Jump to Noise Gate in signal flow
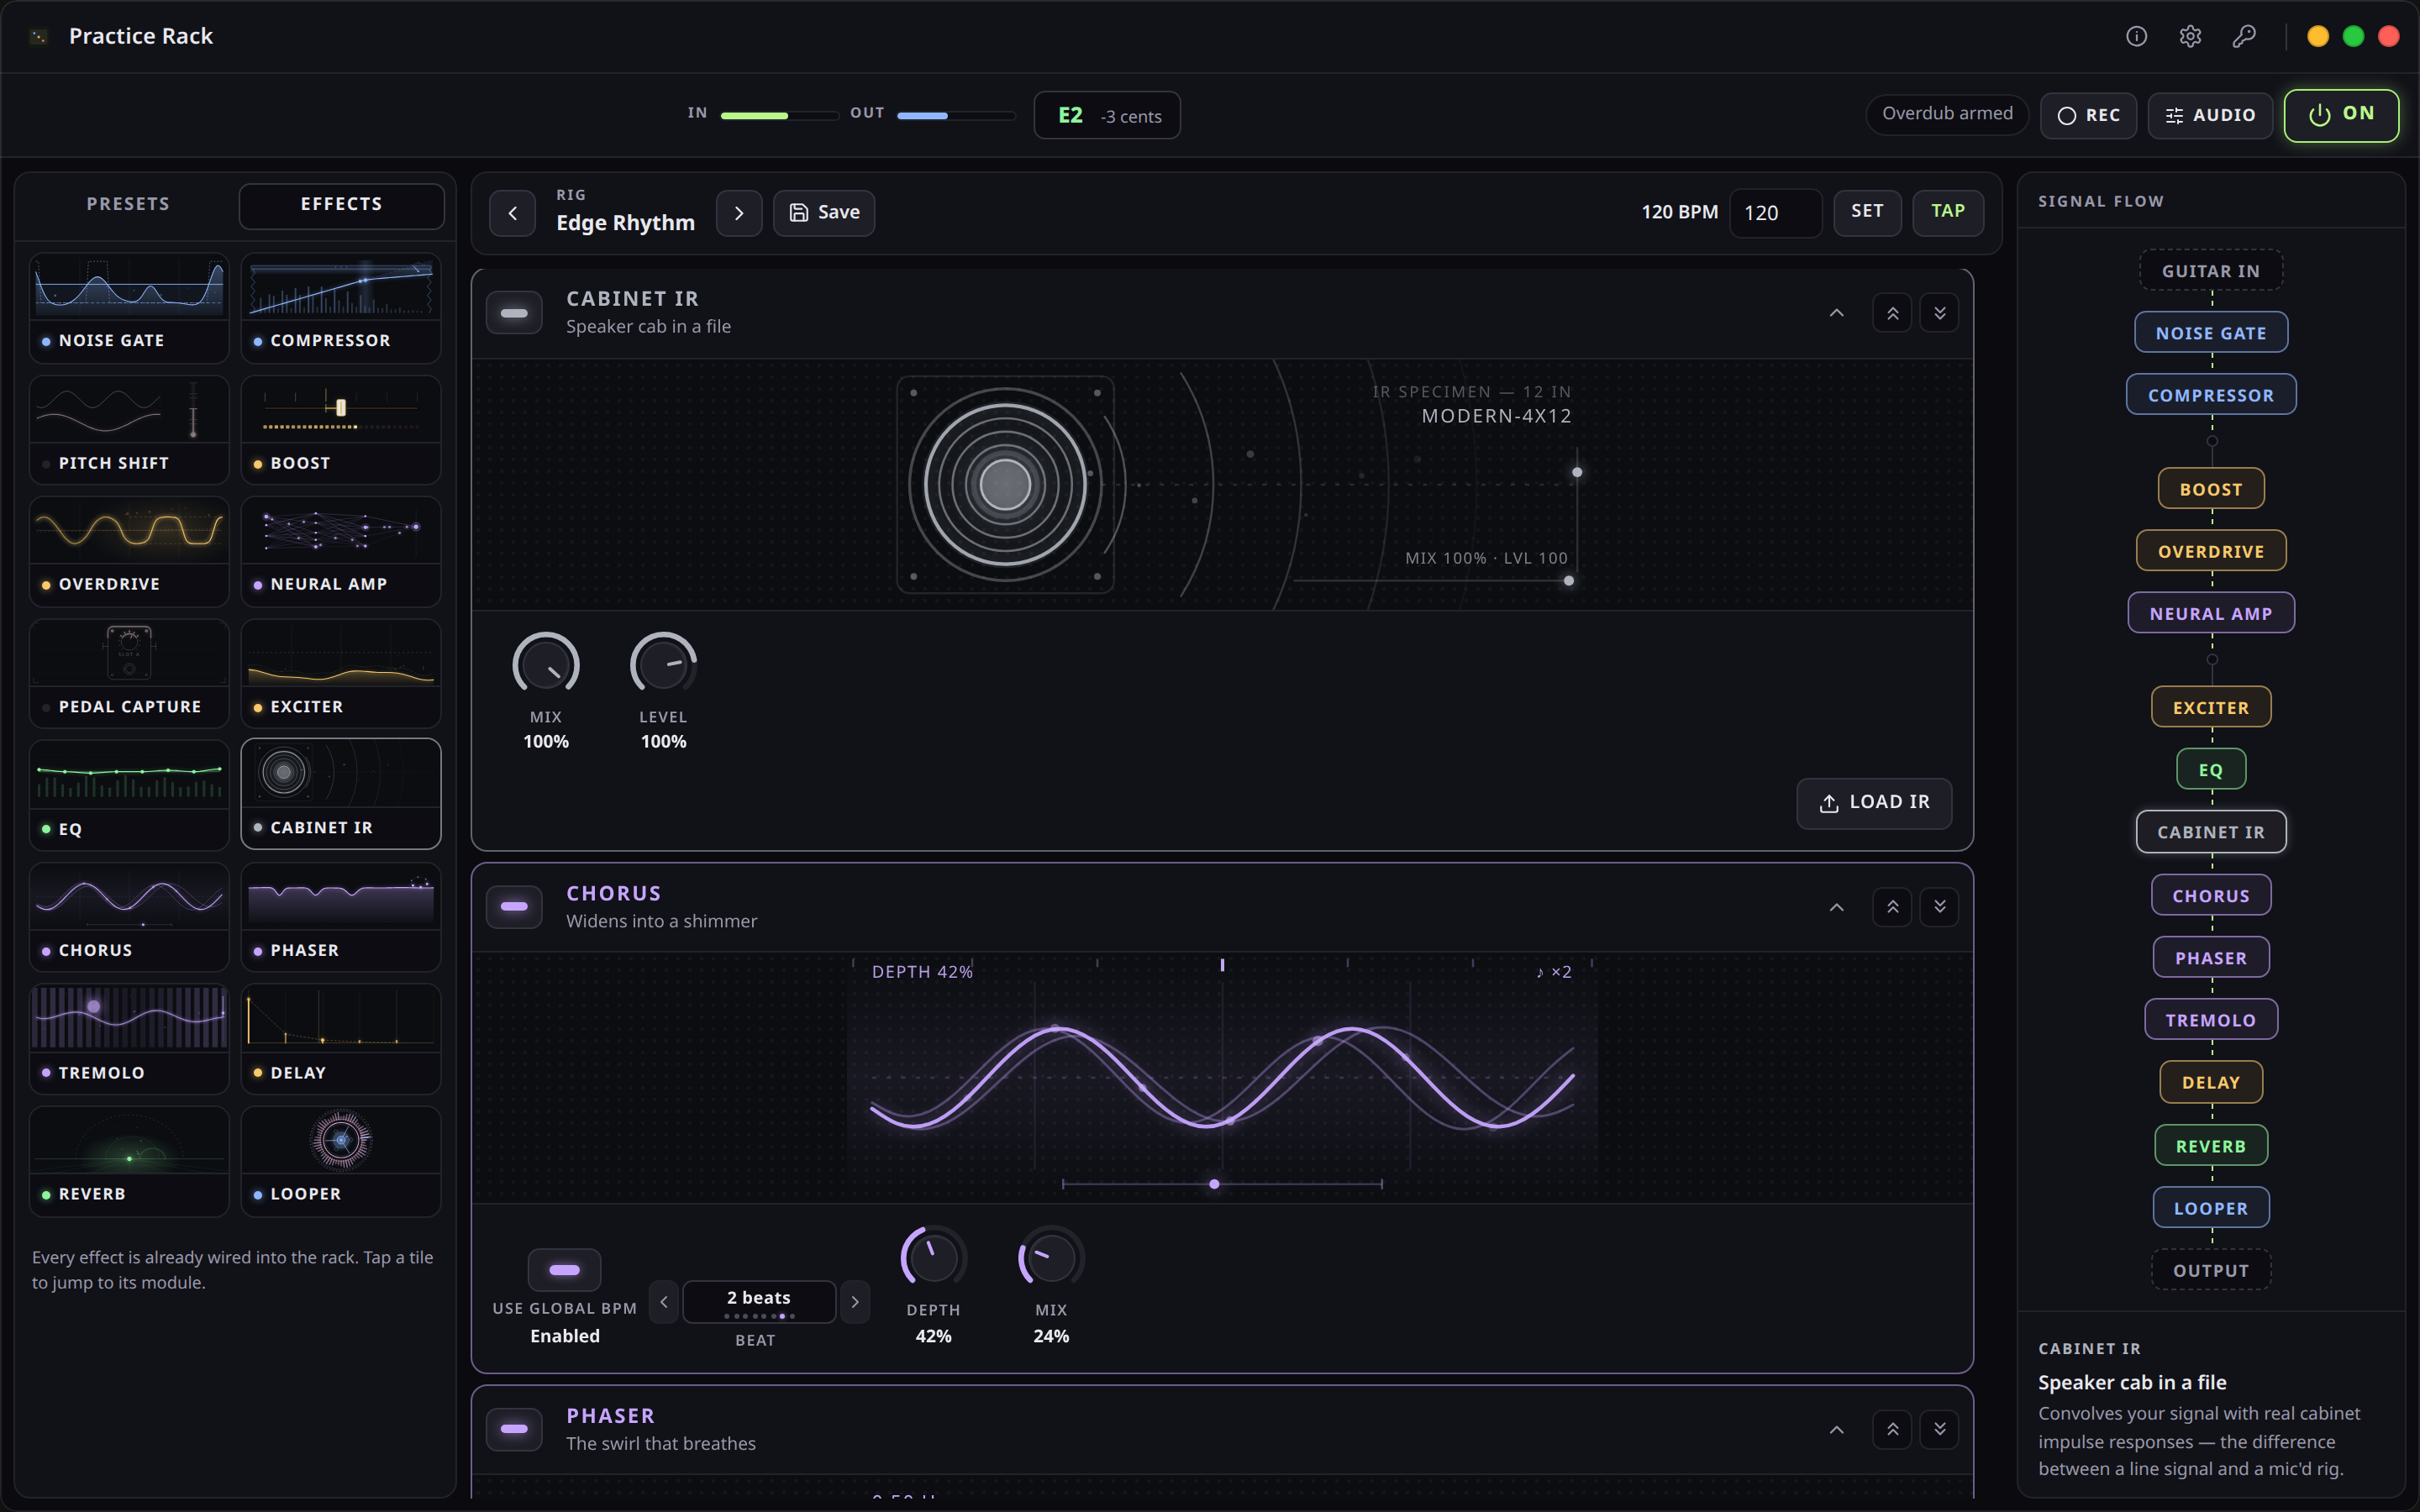The width and height of the screenshot is (2420, 1512). tap(2211, 333)
